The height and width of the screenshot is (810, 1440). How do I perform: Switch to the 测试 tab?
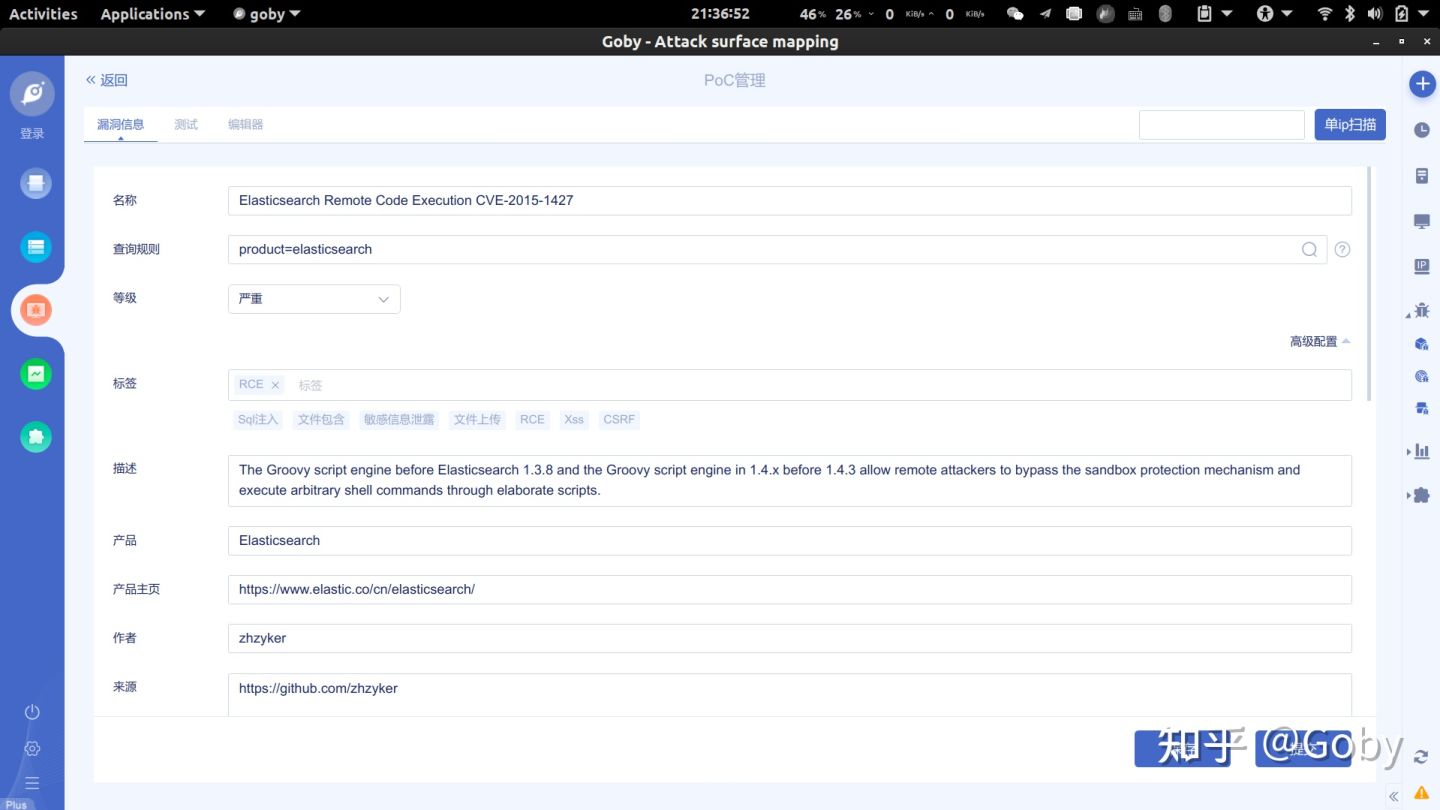click(186, 125)
